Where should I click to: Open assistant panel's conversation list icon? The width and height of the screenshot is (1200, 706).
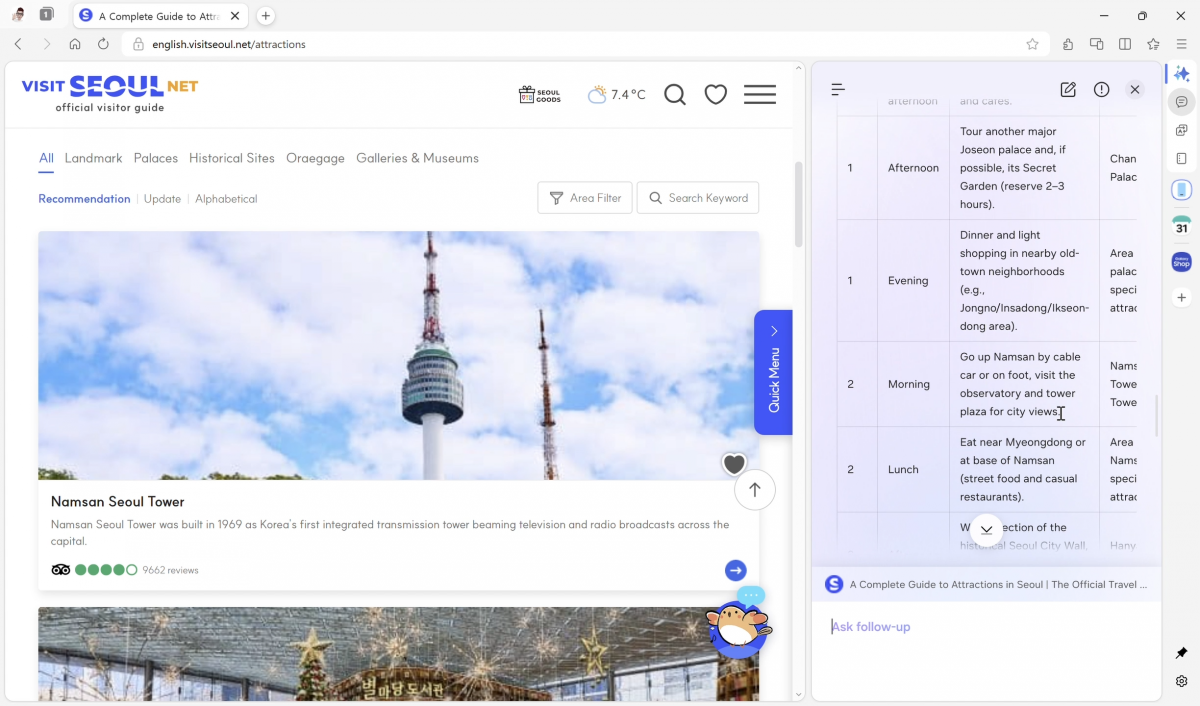point(838,90)
